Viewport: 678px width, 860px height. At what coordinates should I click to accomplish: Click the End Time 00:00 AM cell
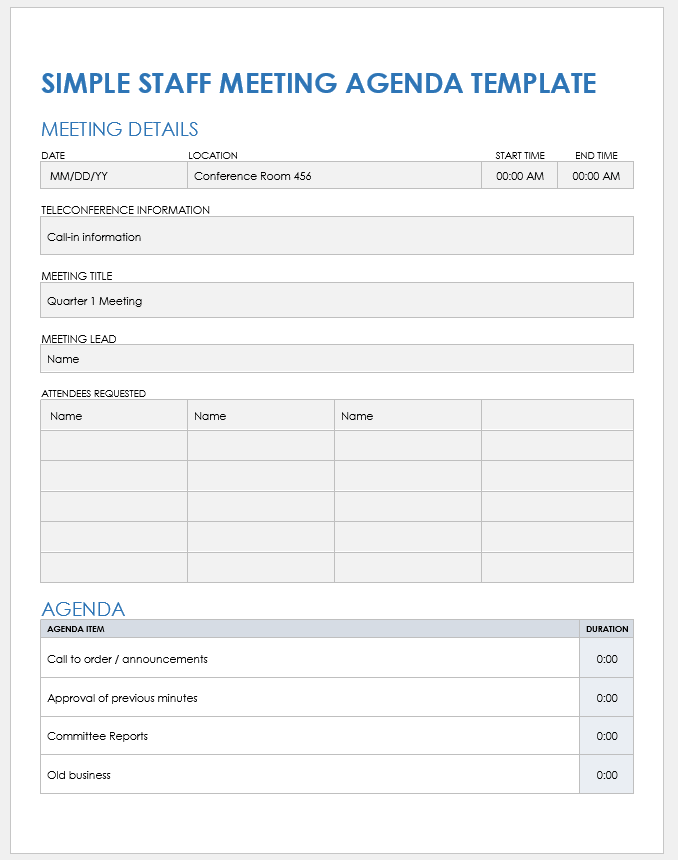595,176
